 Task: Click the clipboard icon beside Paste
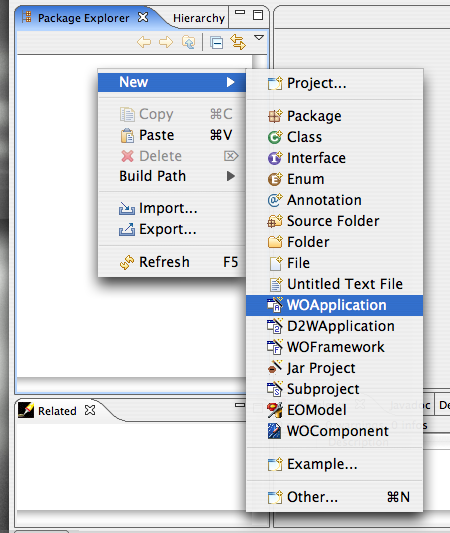pos(127,136)
